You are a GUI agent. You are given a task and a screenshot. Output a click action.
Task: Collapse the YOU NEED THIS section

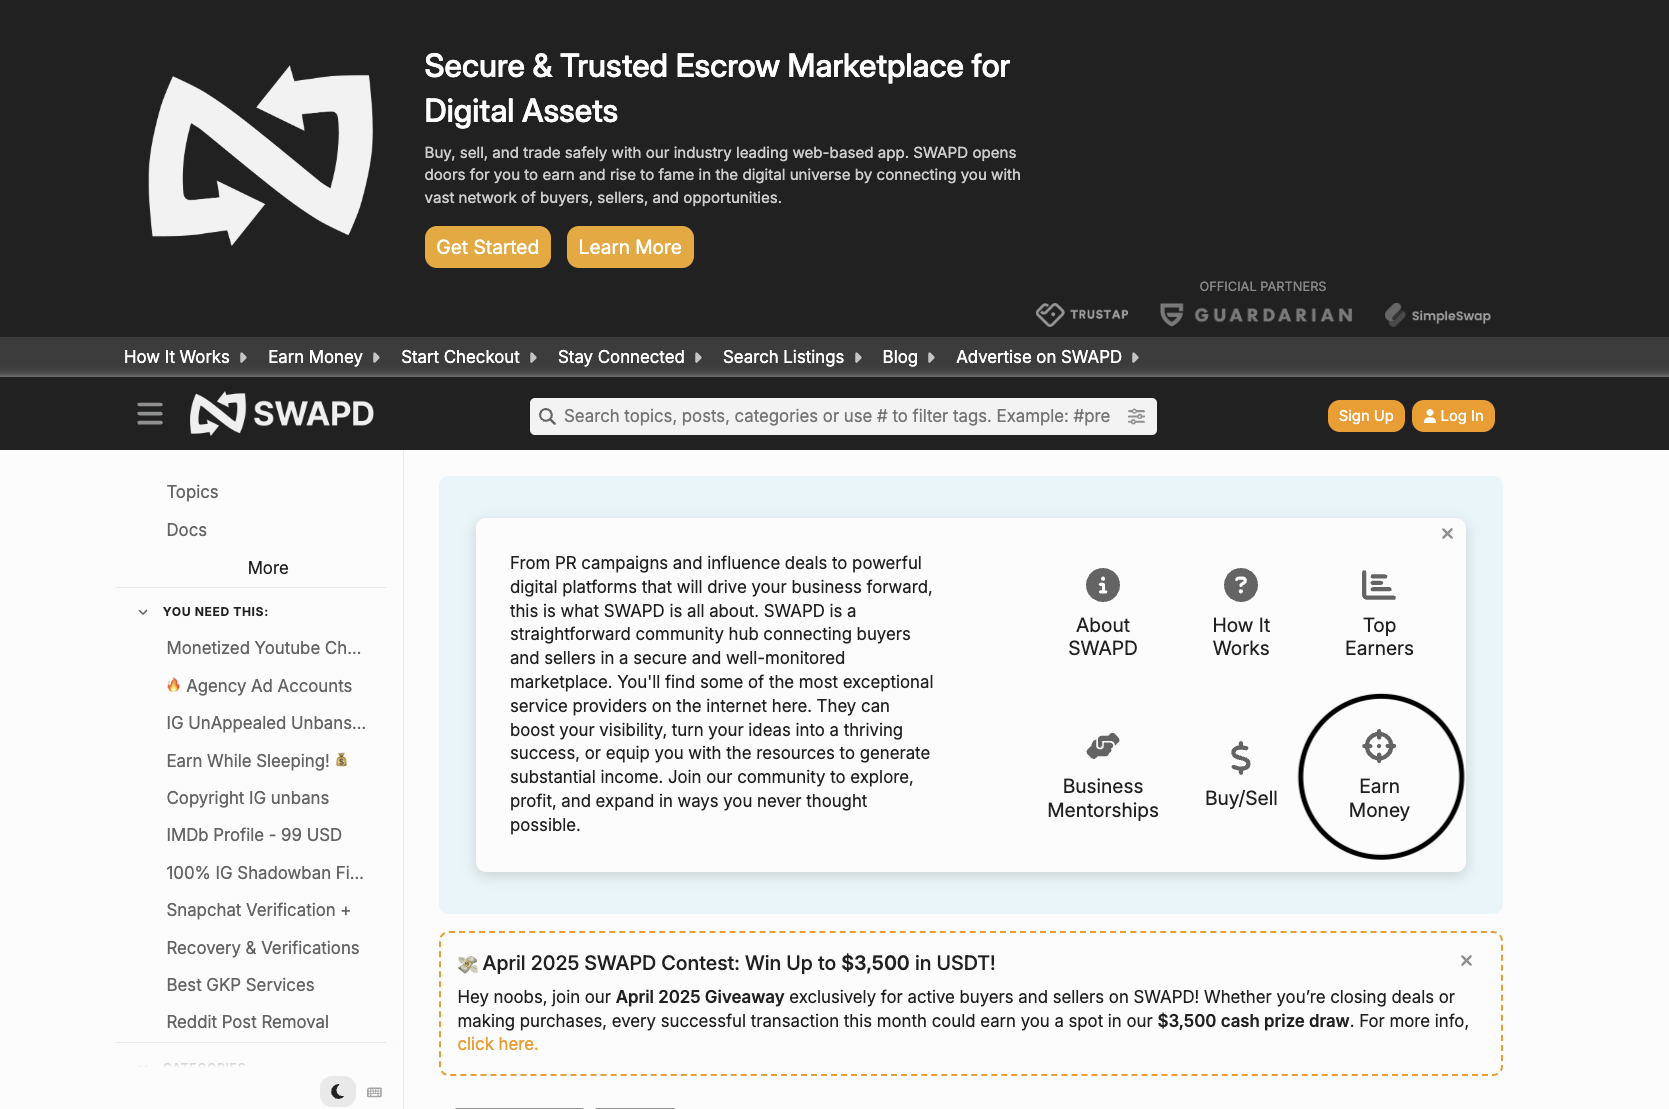[143, 612]
